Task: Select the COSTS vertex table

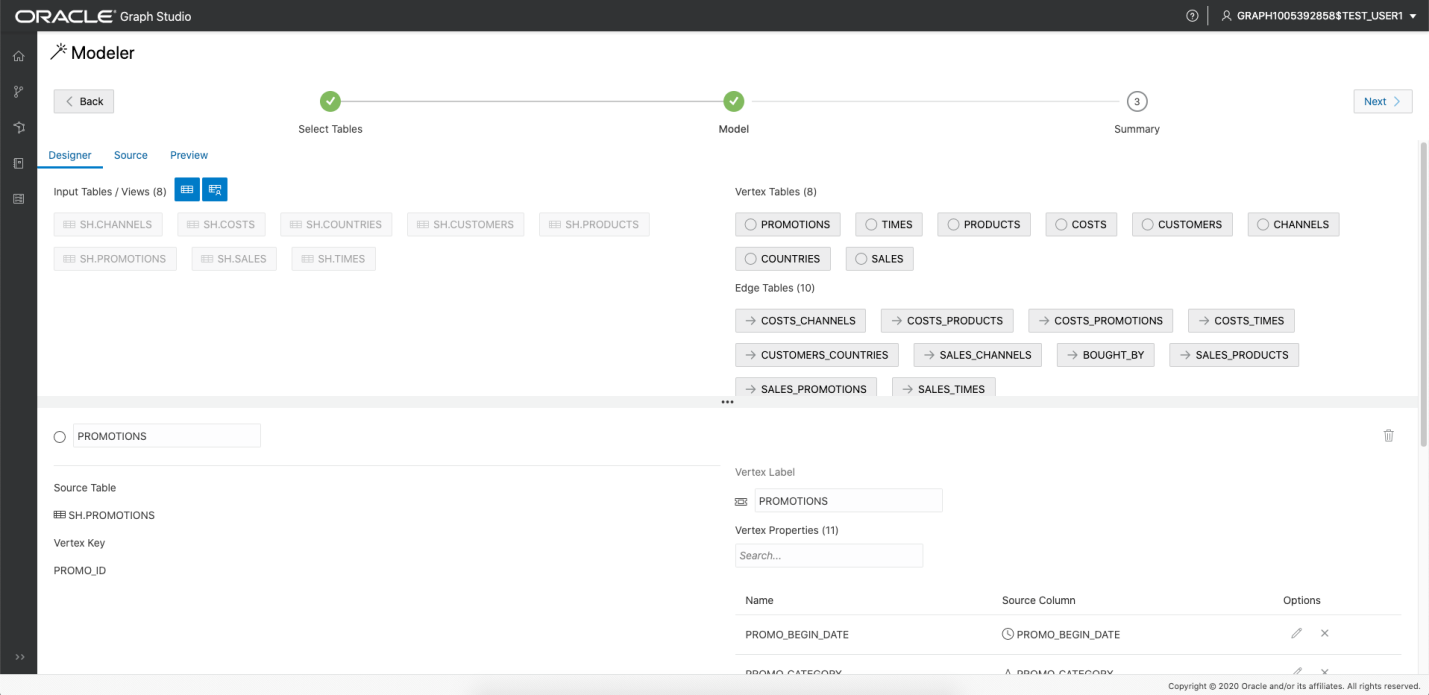Action: pos(1082,225)
